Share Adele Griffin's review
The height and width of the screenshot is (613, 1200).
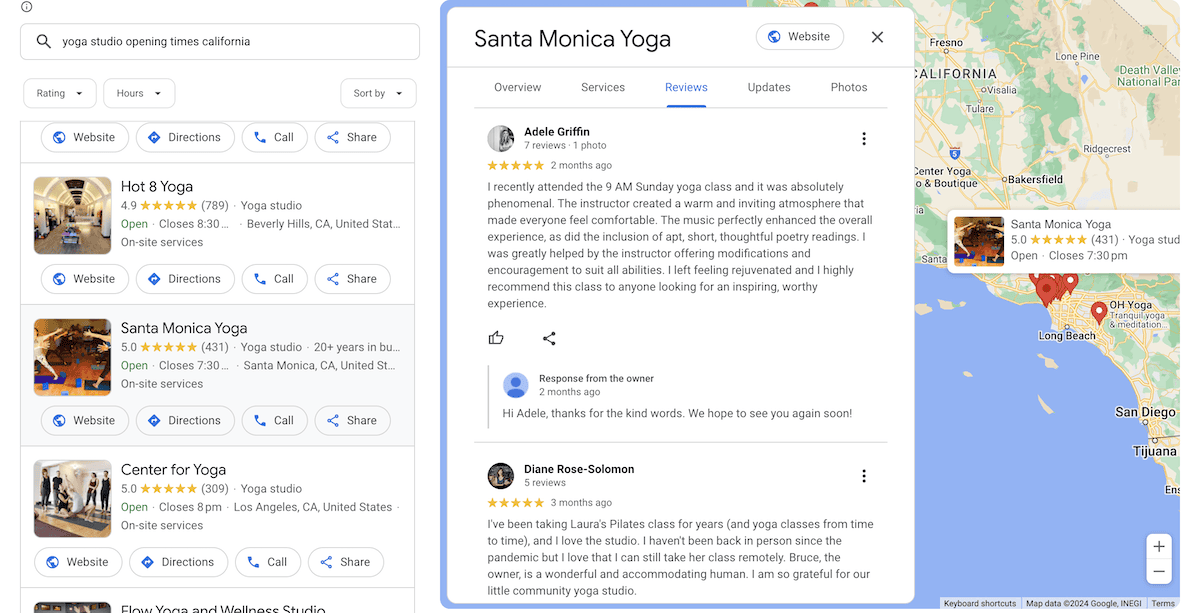click(549, 338)
